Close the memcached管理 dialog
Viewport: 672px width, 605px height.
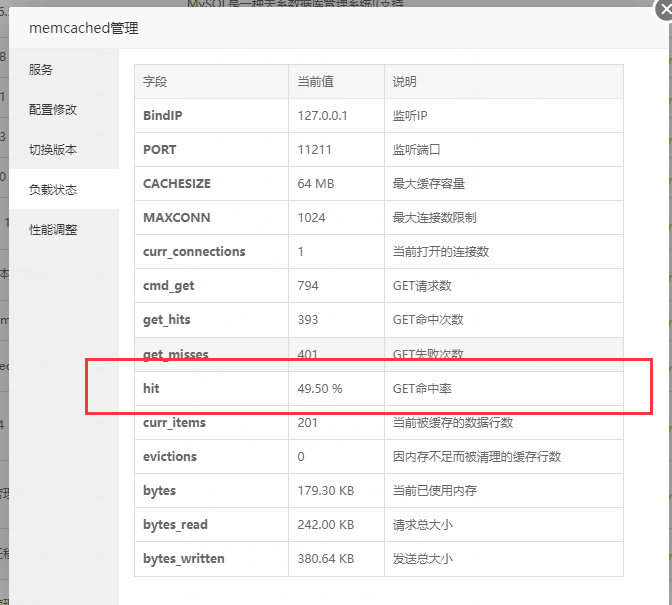664,10
